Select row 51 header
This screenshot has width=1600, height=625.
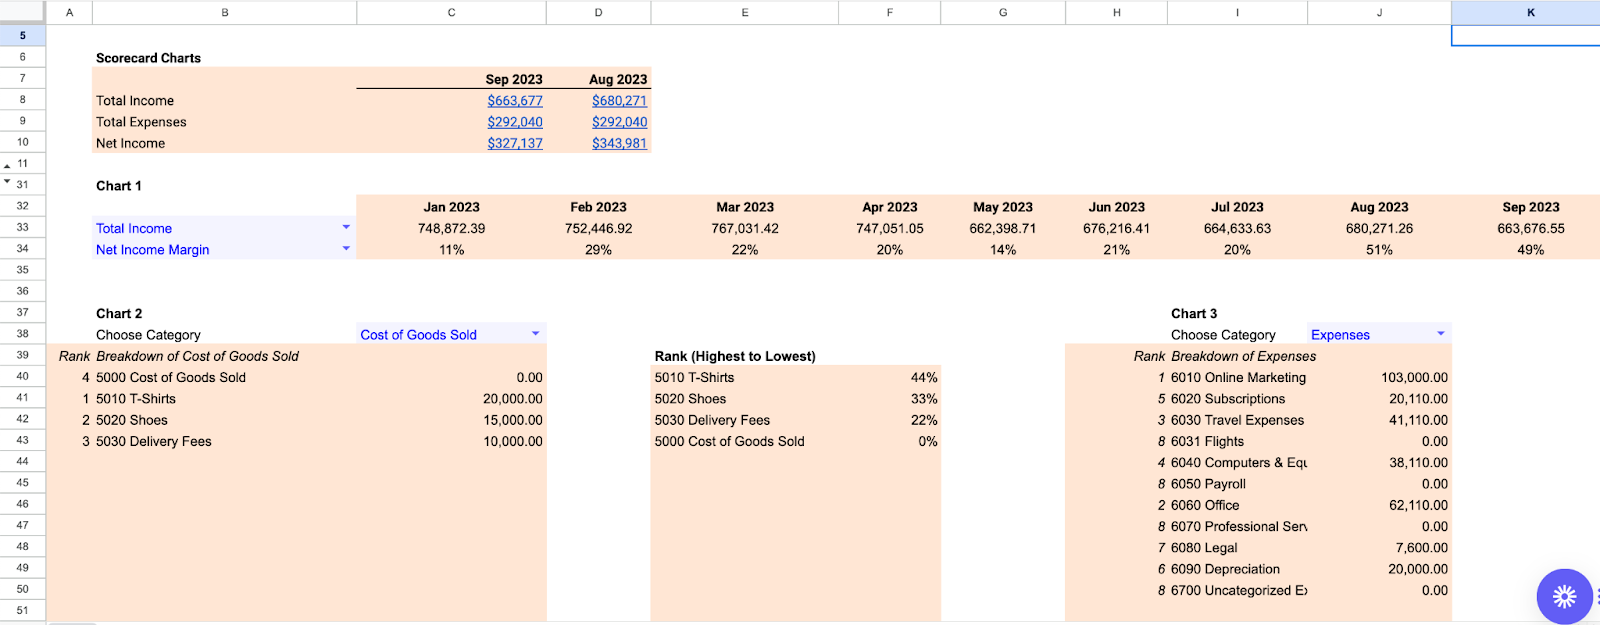(x=22, y=610)
